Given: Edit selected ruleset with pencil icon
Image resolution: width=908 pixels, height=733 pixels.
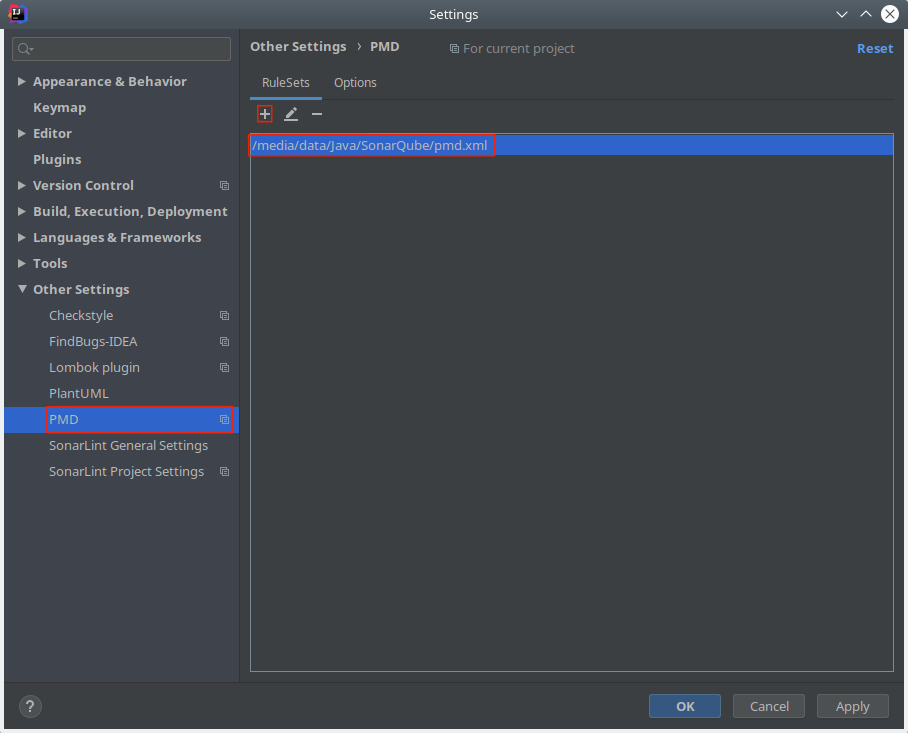Looking at the screenshot, I should click(291, 114).
